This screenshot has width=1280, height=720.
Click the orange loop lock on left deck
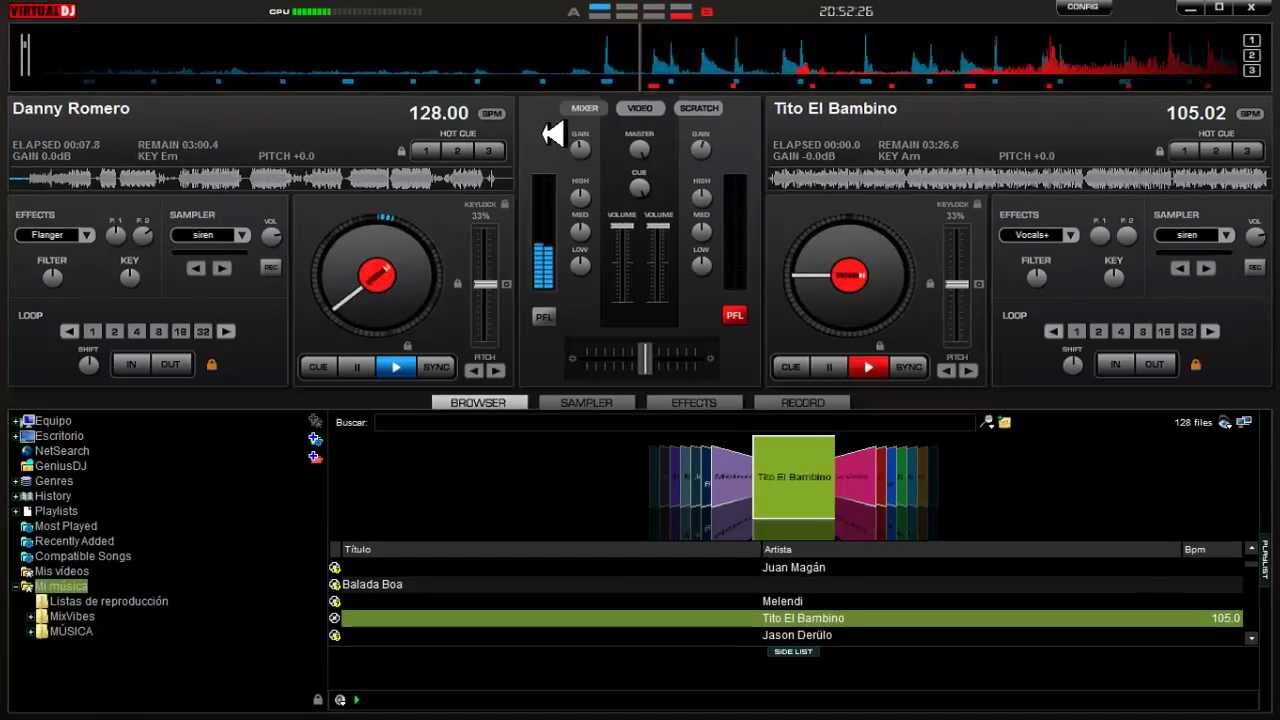(x=211, y=364)
